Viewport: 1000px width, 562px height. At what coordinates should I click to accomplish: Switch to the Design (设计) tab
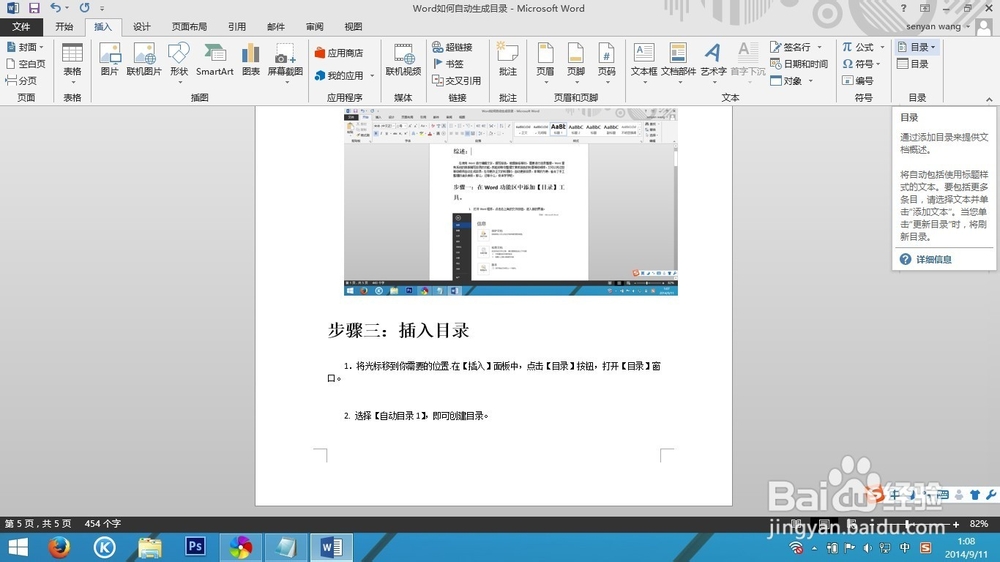click(142, 27)
